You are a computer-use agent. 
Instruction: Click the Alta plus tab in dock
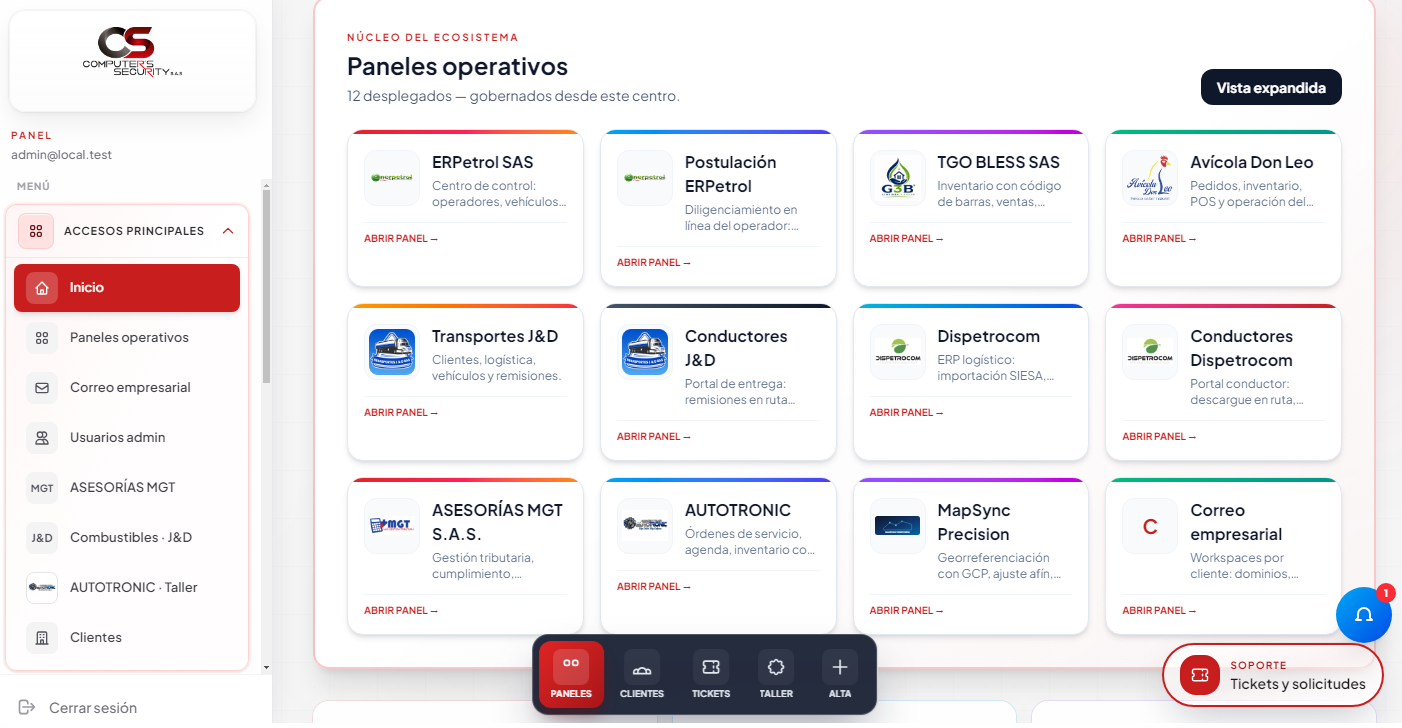pyautogui.click(x=840, y=675)
